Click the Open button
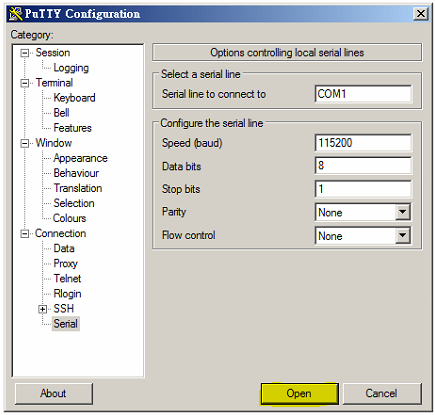The width and height of the screenshot is (435, 415). pyautogui.click(x=299, y=394)
